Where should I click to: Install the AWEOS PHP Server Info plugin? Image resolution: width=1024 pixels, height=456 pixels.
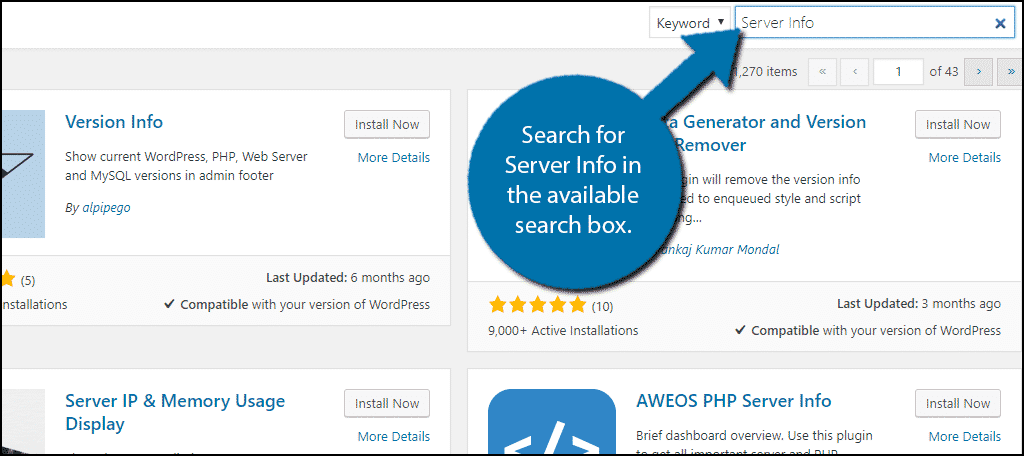[957, 403]
